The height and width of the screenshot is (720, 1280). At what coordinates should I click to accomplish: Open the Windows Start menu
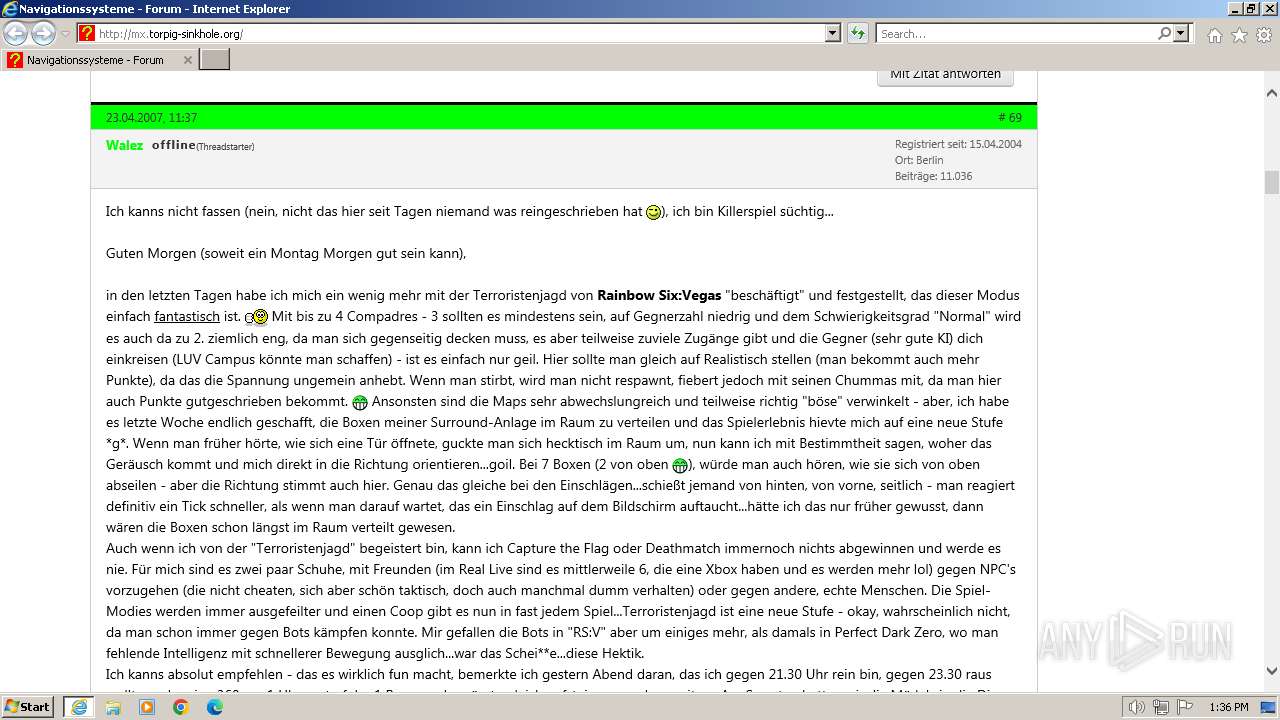tap(27, 706)
